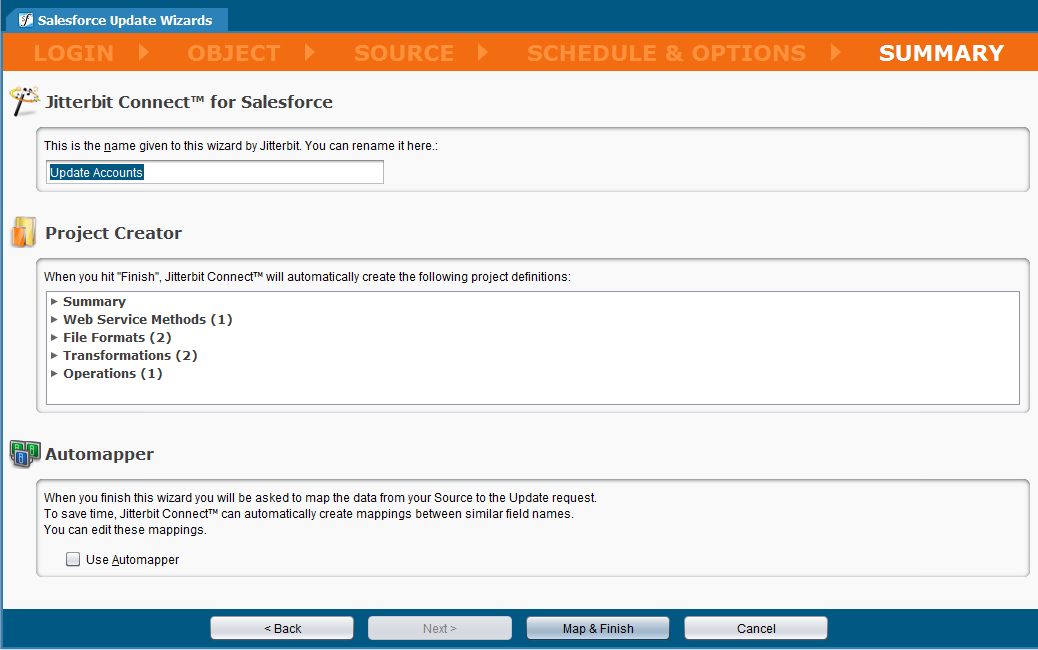Expand the Summary tree node
Viewport: 1038px width, 650px height.
tap(54, 302)
